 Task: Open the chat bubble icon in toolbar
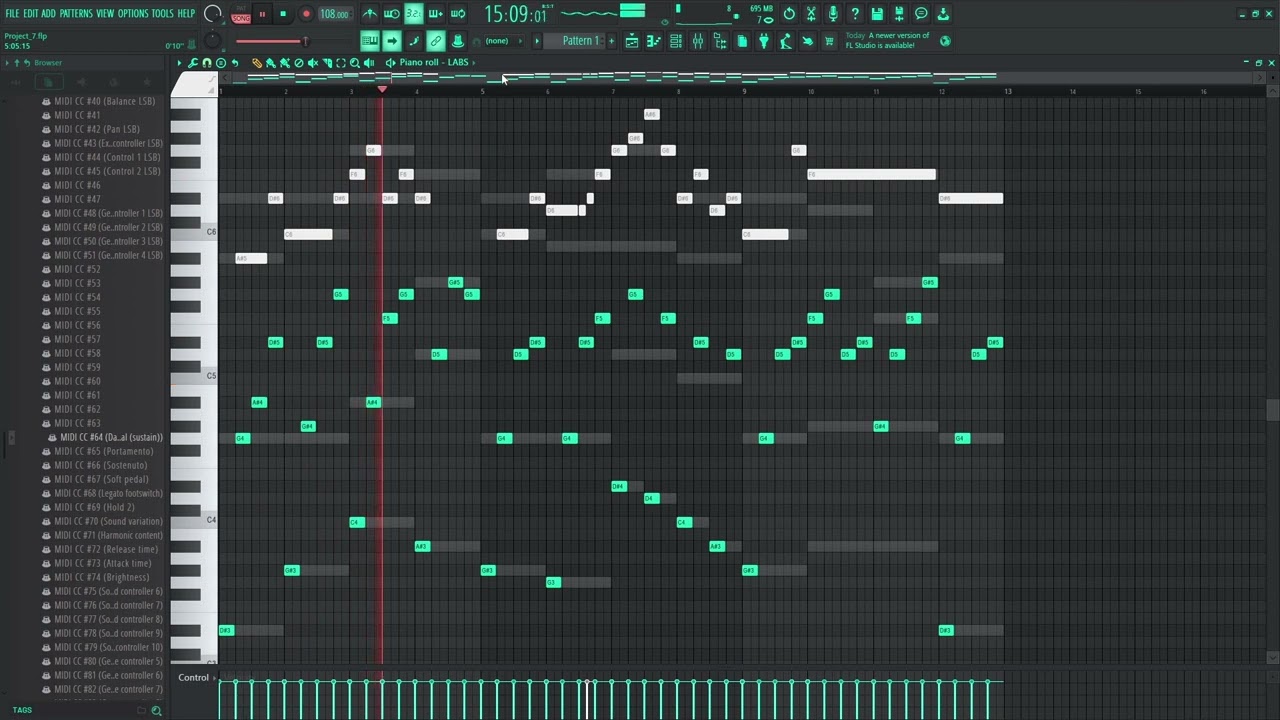click(921, 14)
